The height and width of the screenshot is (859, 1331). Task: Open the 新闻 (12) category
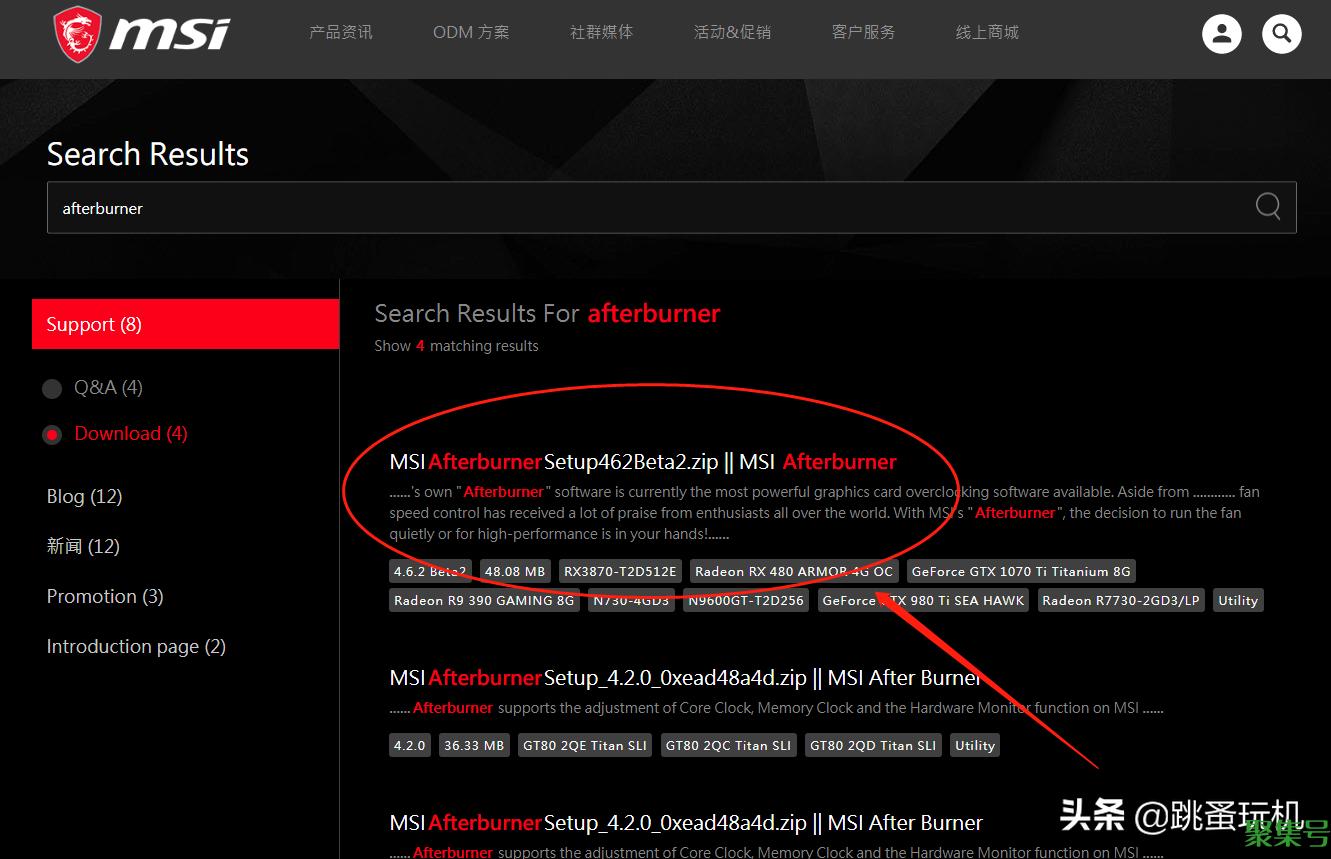tap(83, 546)
